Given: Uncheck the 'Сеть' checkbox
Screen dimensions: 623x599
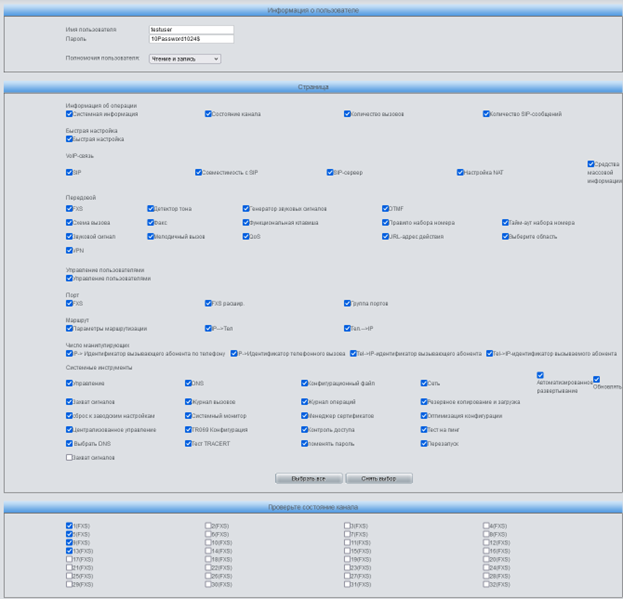Looking at the screenshot, I should pos(424,383).
